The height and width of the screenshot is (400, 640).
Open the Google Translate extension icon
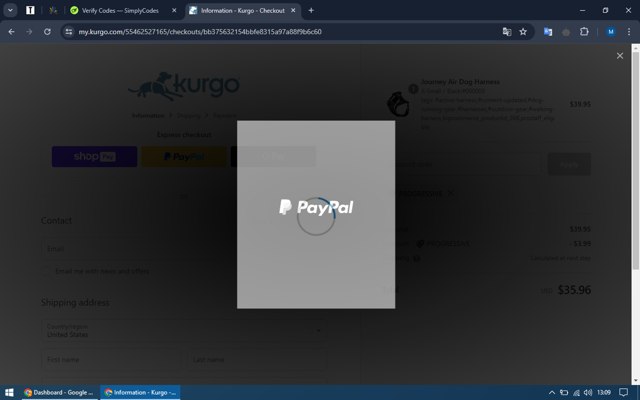point(548,32)
